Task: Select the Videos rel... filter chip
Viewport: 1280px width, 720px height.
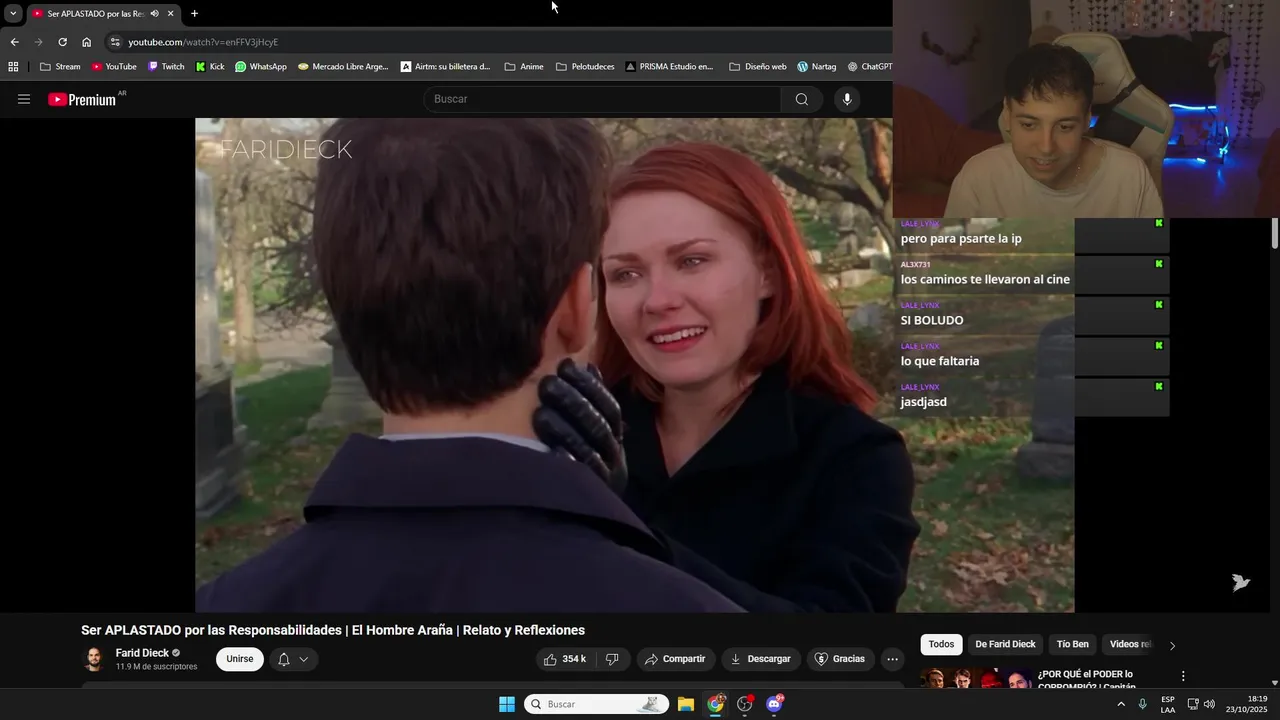Action: pos(1131,644)
